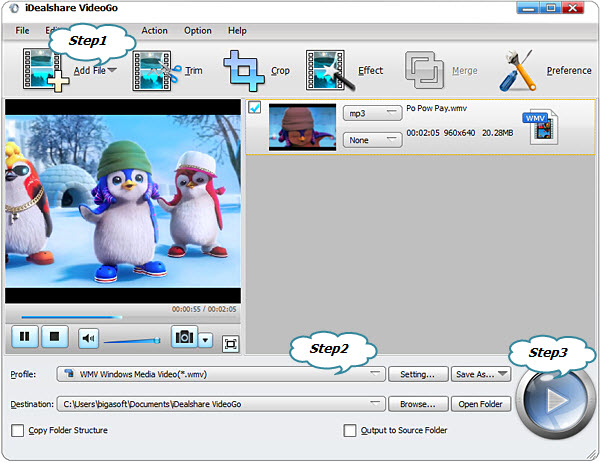Toggle full screen preview icon
Image resolution: width=600 pixels, height=463 pixels.
pos(230,344)
